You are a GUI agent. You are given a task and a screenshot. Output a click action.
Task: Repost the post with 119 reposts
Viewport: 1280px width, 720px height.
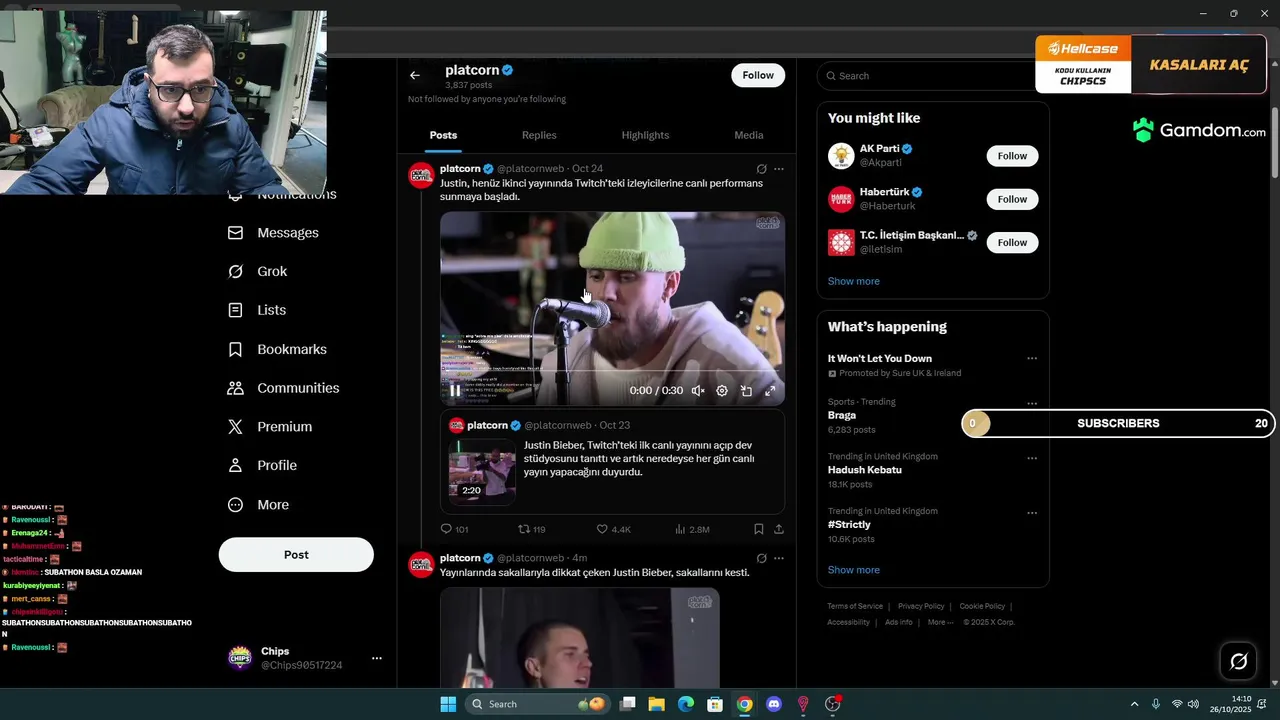coord(531,529)
